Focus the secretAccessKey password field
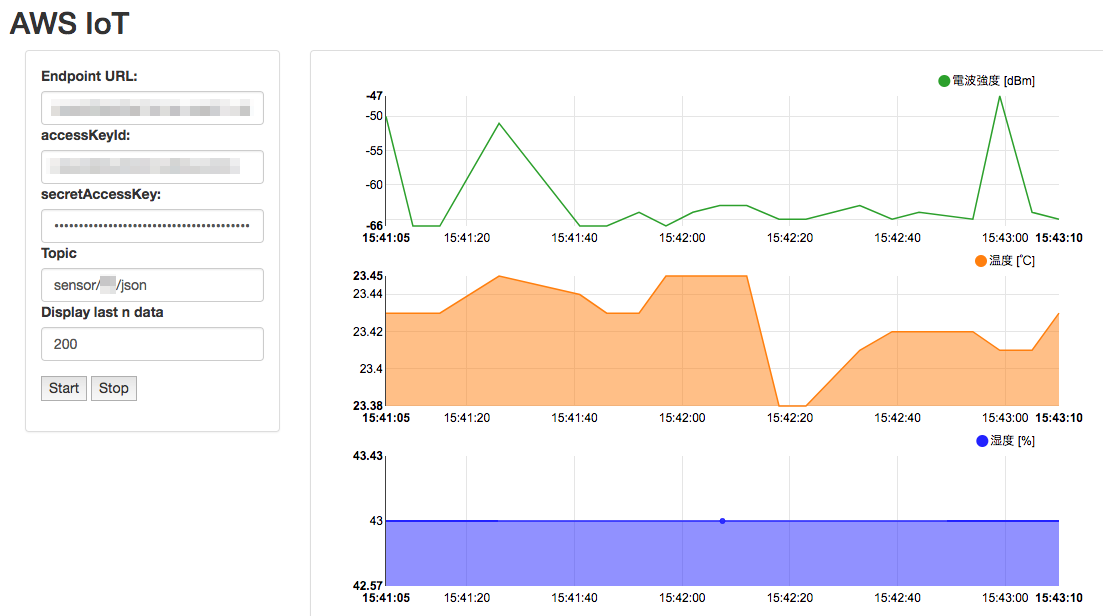The width and height of the screenshot is (1103, 616). click(152, 226)
